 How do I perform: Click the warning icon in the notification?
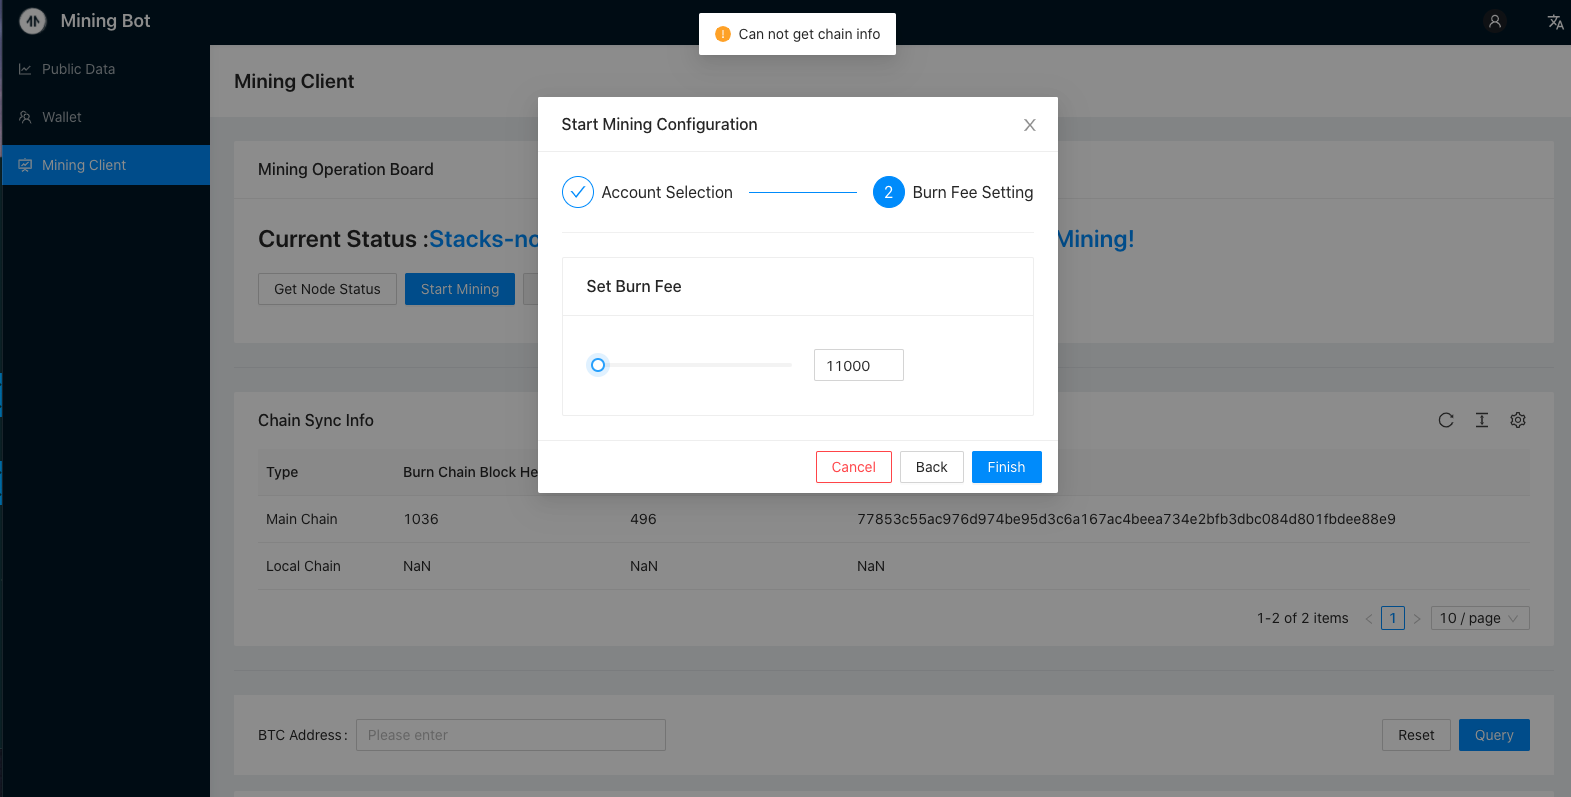tap(723, 34)
